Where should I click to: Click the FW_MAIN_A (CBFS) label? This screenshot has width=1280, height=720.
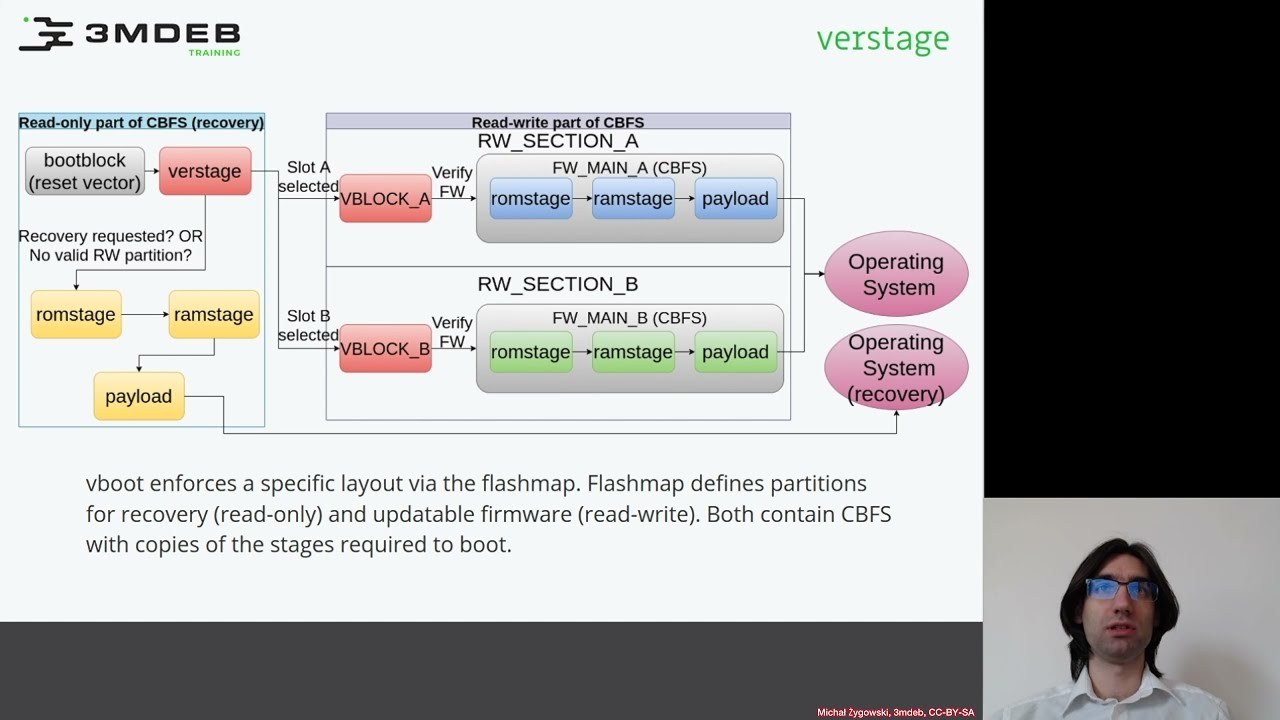(630, 168)
